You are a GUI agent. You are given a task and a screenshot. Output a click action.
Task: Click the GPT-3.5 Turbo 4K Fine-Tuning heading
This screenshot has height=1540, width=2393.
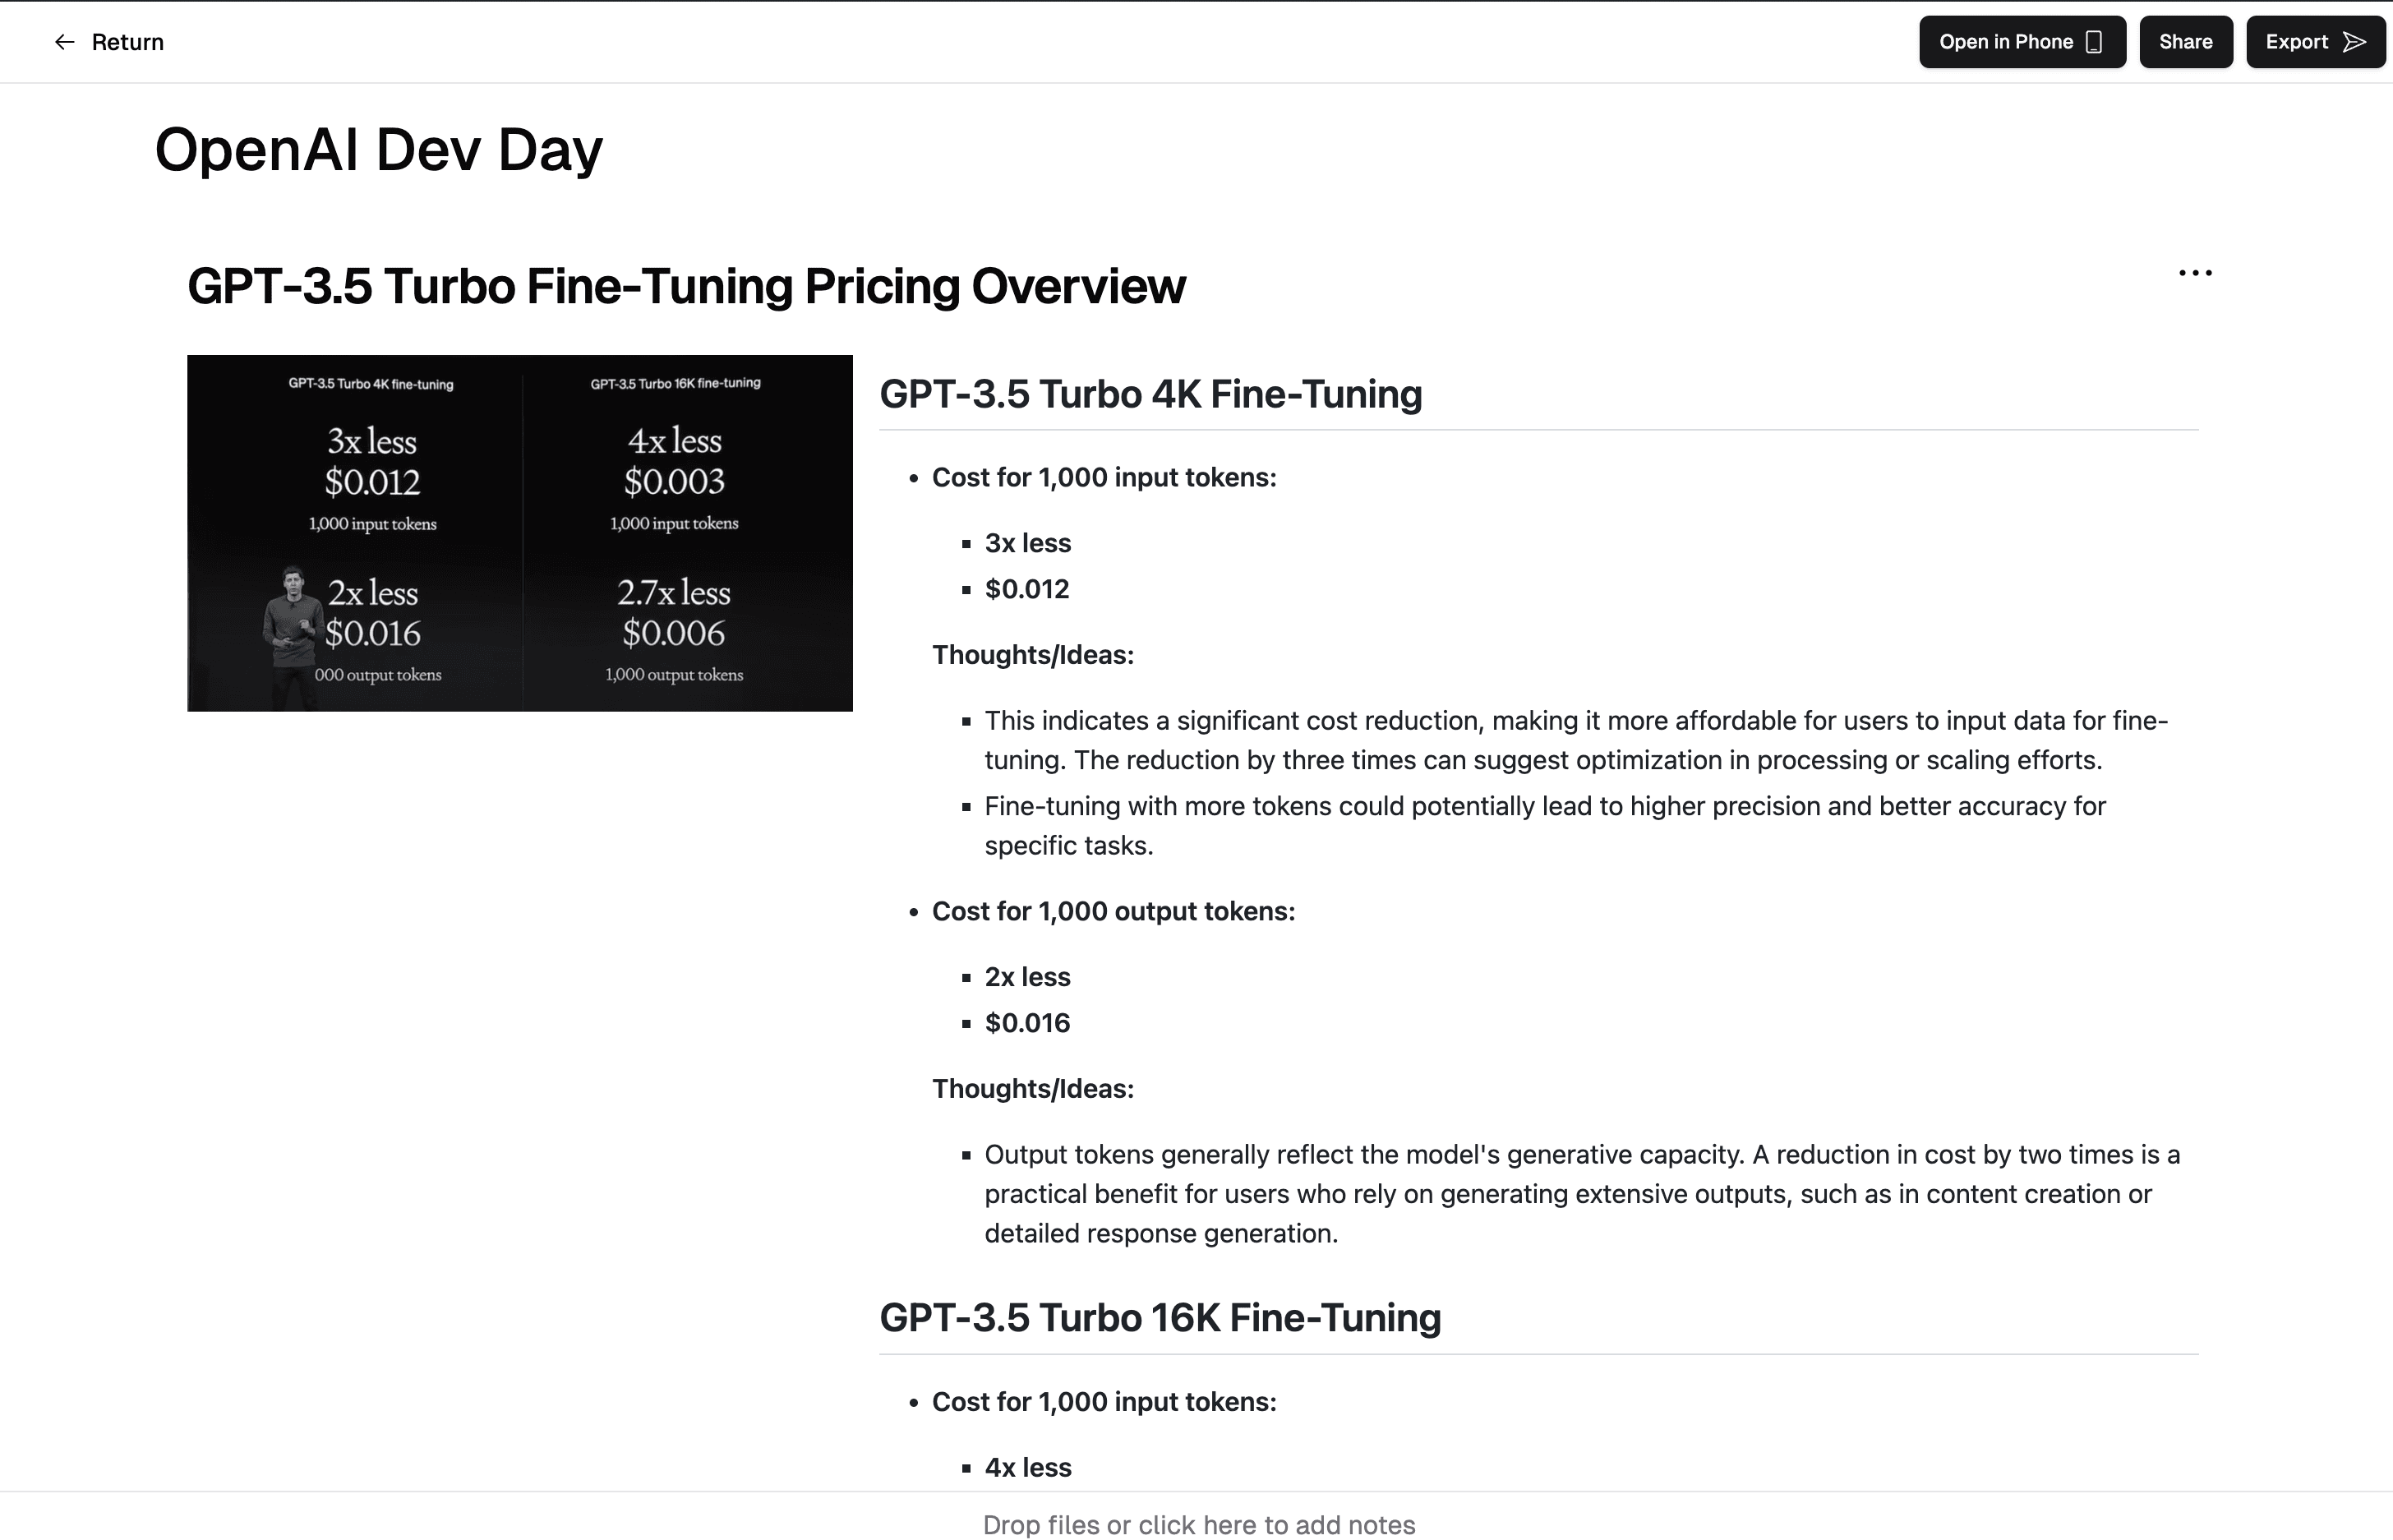[x=1150, y=394]
